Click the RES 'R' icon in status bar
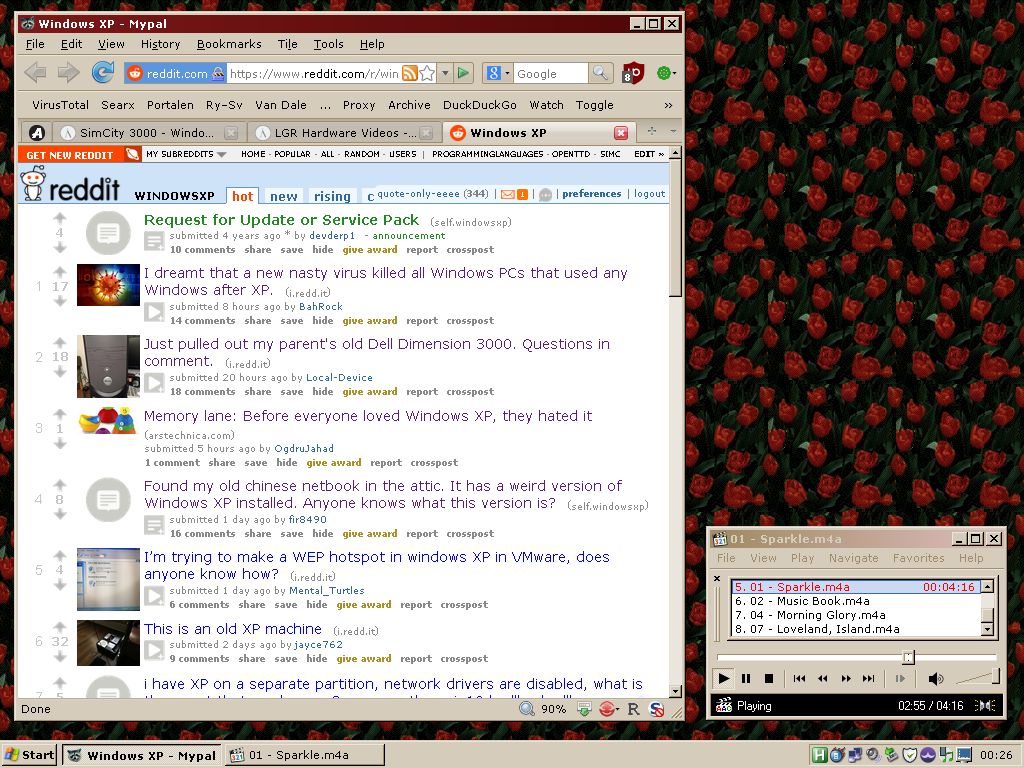Screen dimensions: 1024x768 (x=633, y=708)
